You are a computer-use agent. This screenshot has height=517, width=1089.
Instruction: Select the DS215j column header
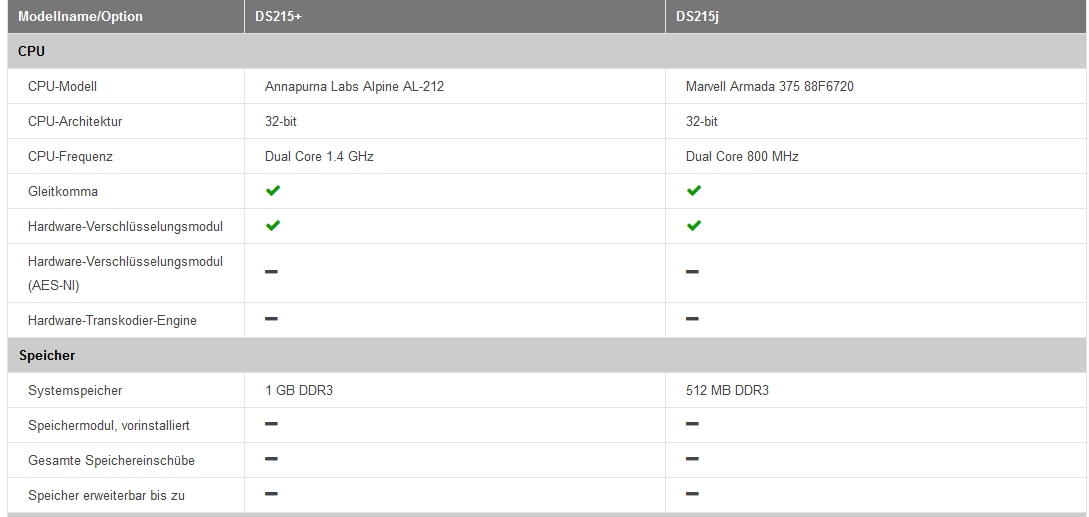tap(876, 17)
